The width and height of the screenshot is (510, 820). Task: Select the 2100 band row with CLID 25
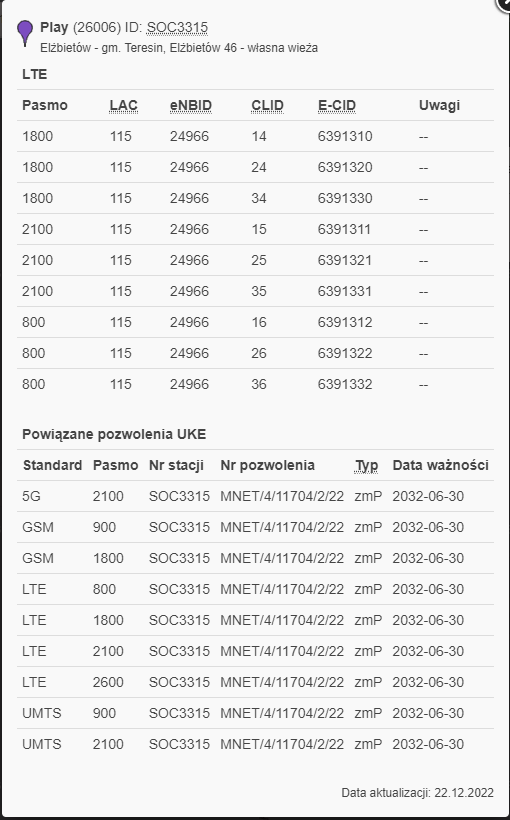pyautogui.click(x=255, y=260)
